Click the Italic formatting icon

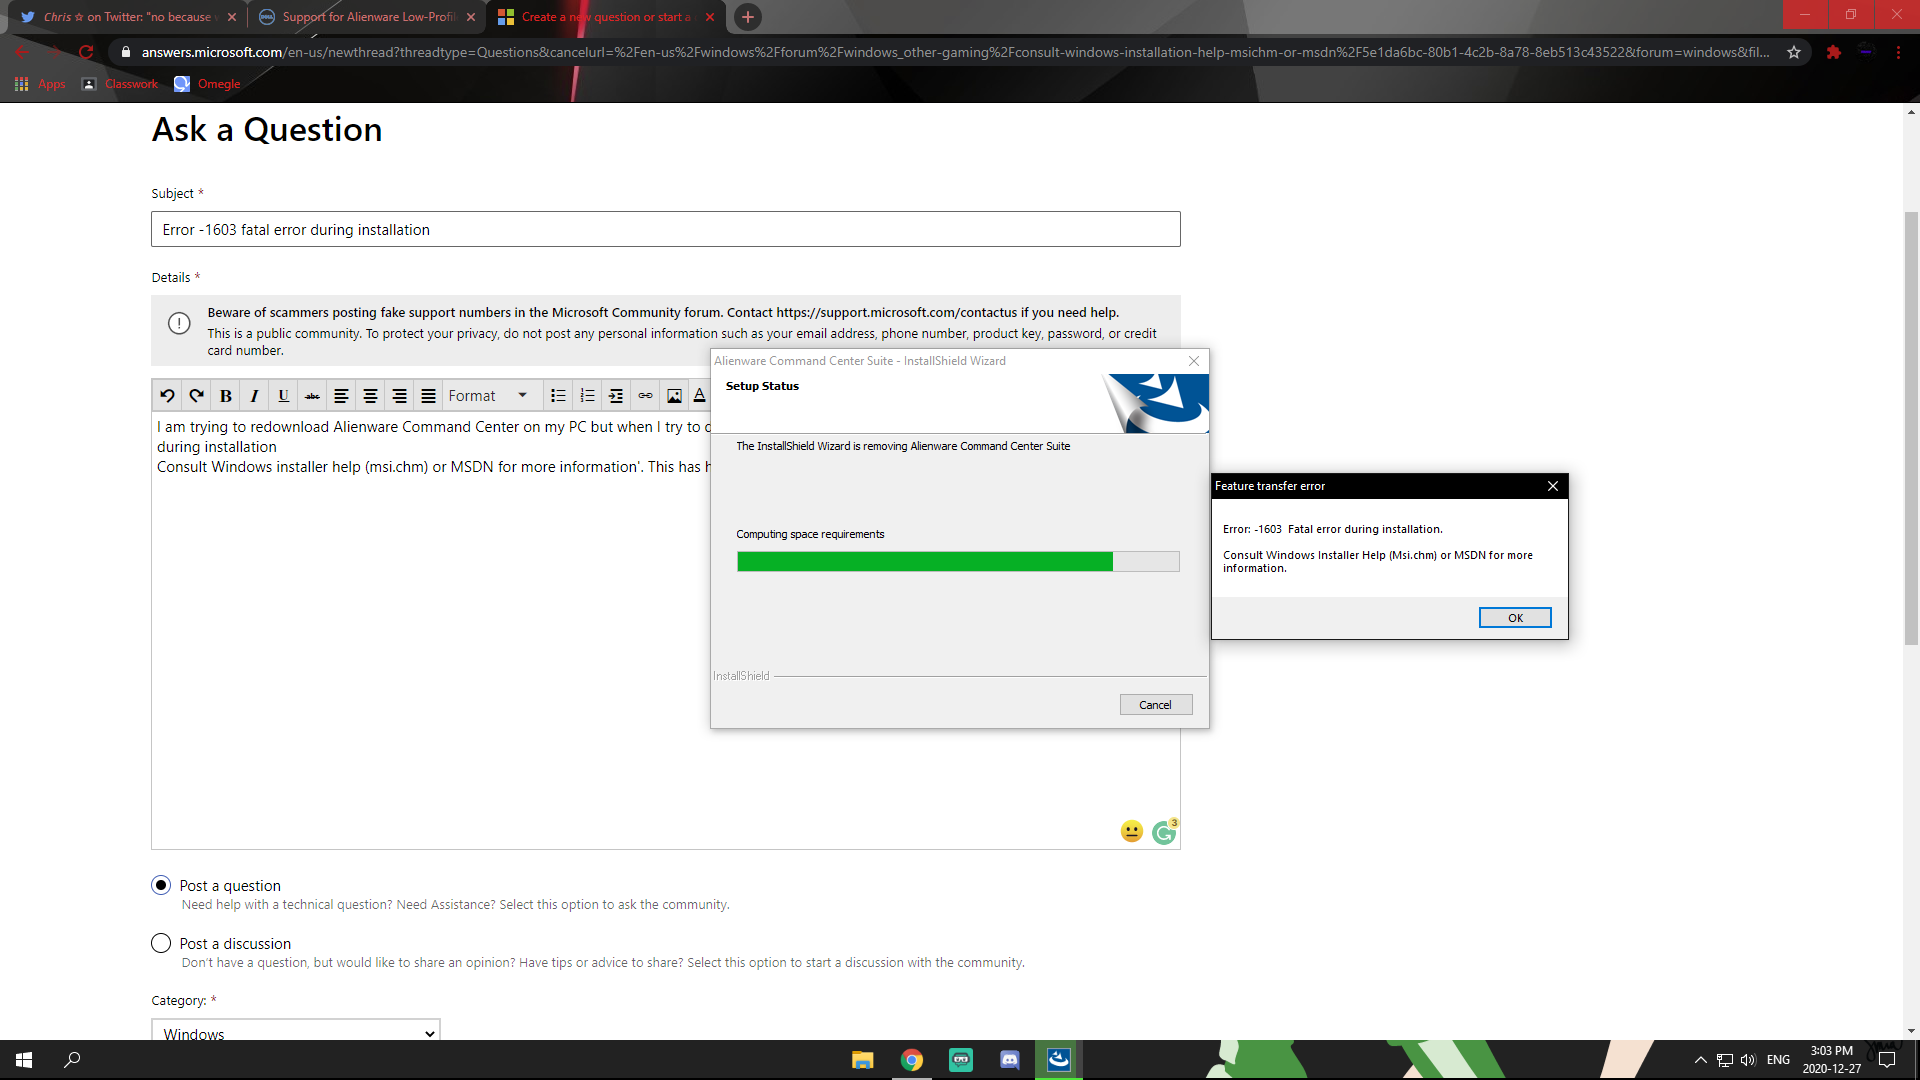(253, 396)
